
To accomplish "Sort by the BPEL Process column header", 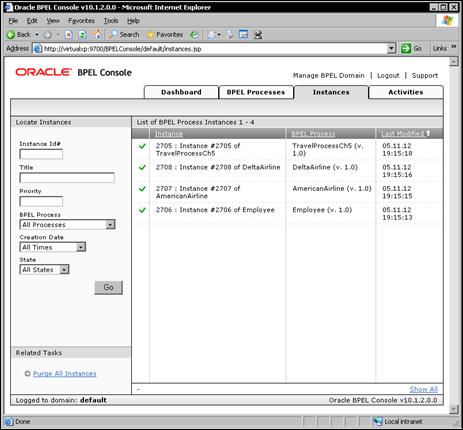I will (313, 134).
